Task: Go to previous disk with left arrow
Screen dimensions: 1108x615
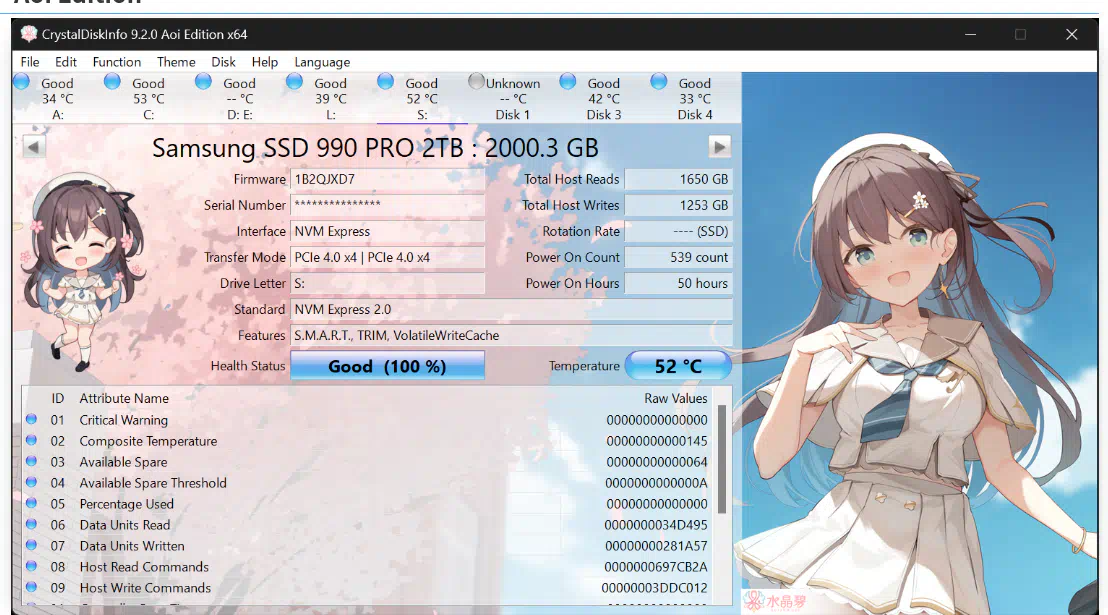Action: (34, 147)
